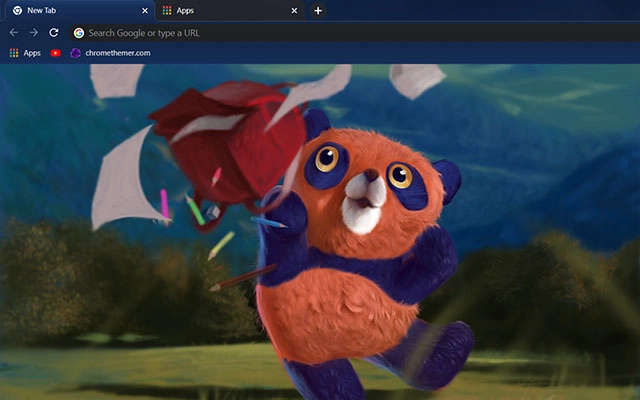Screen dimensions: 640x400
Task: Click the forward navigation arrow
Action: pyautogui.click(x=34, y=33)
